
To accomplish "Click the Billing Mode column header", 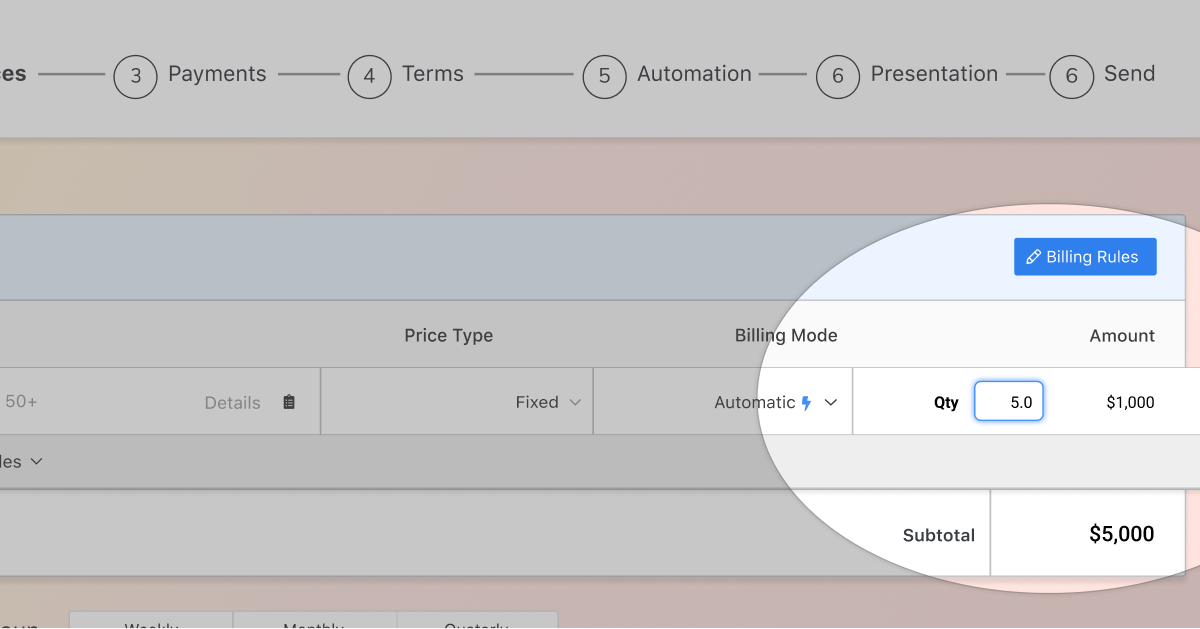I will pyautogui.click(x=786, y=336).
